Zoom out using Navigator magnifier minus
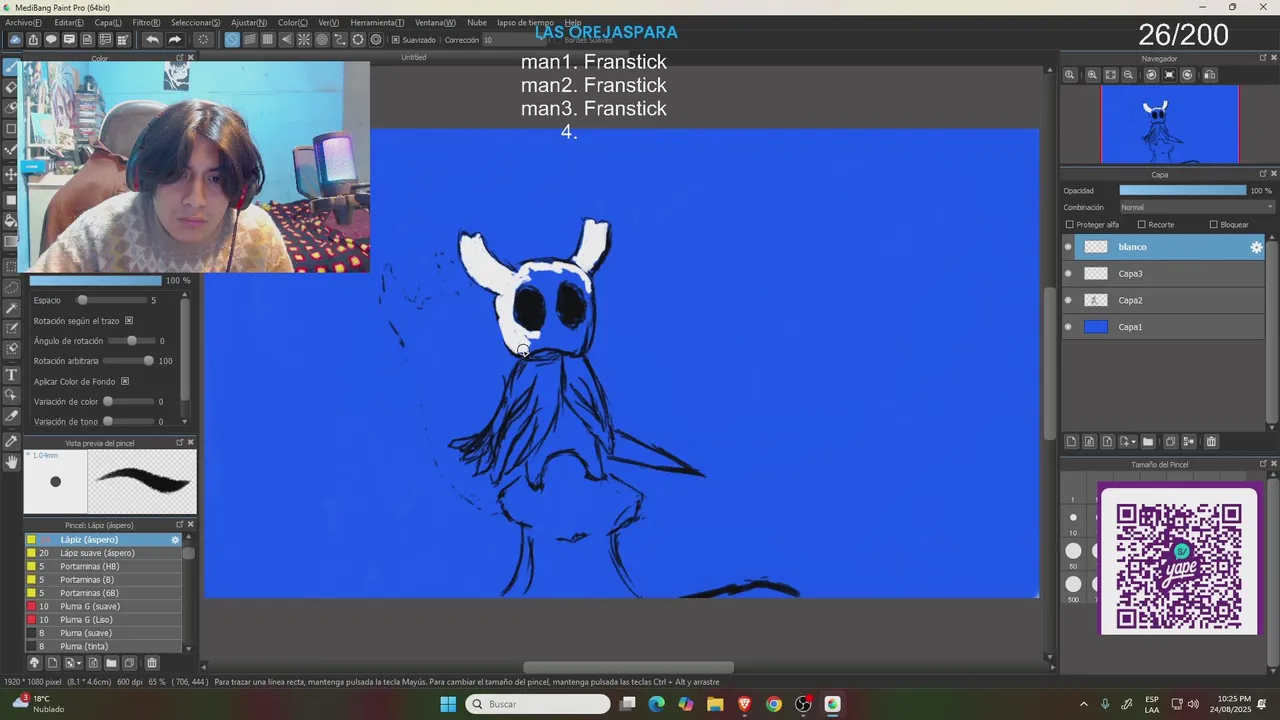 (1129, 75)
